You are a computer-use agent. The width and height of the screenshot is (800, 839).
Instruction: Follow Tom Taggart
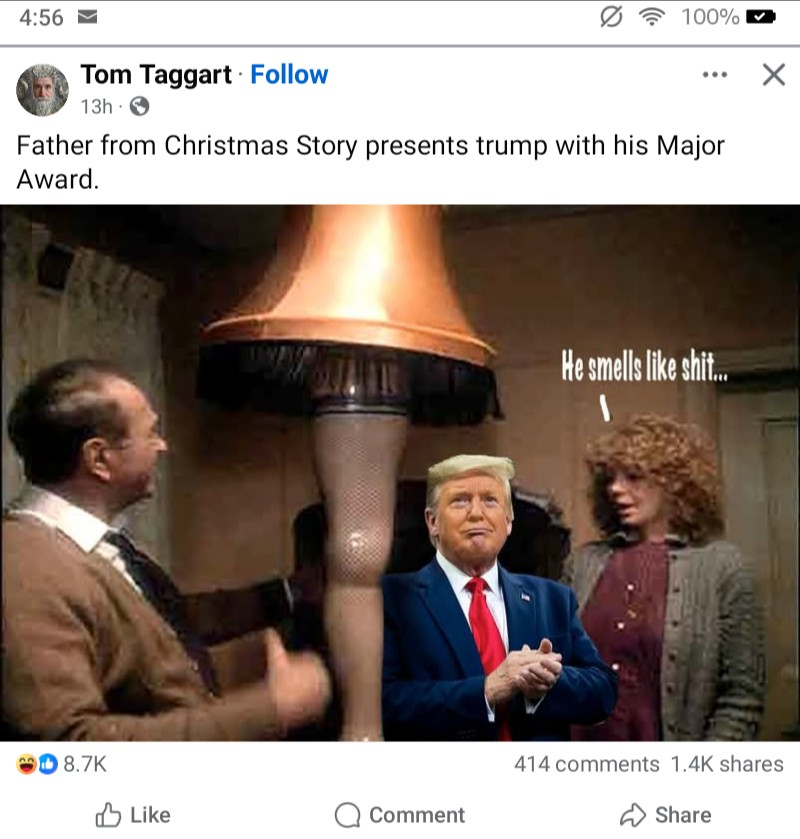click(289, 74)
